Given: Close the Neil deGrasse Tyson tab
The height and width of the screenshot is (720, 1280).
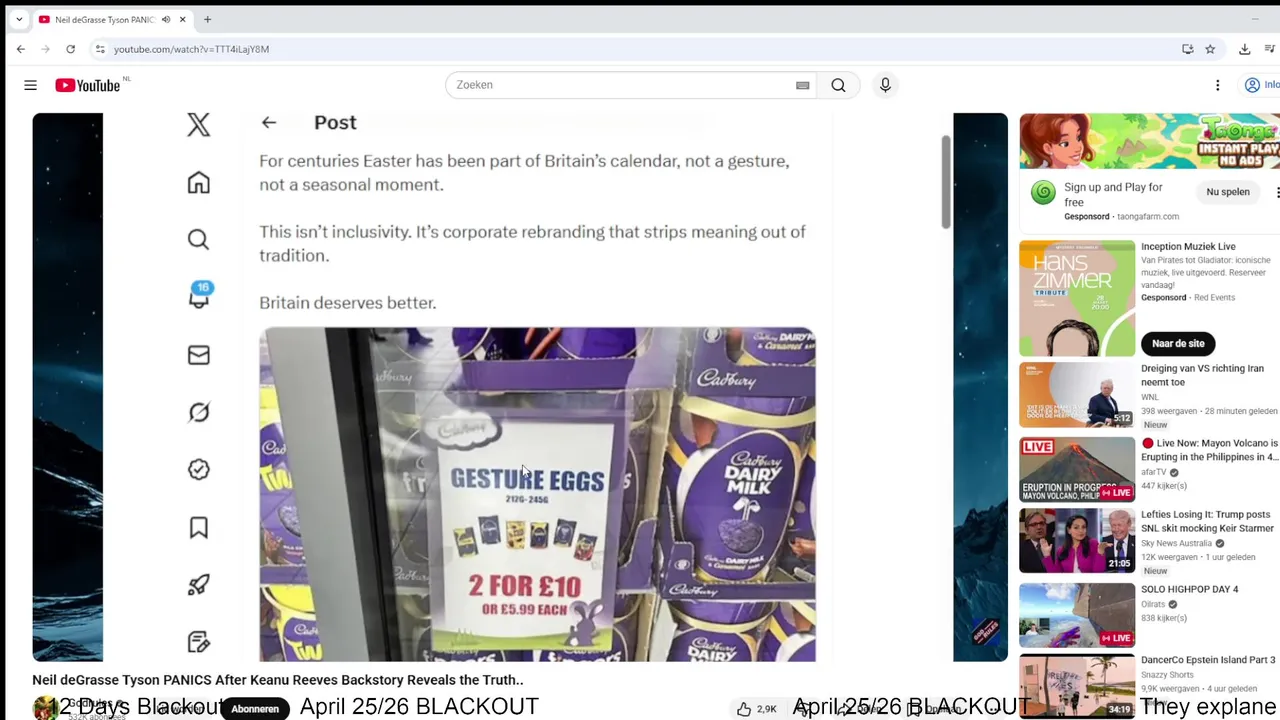Looking at the screenshot, I should [x=182, y=19].
